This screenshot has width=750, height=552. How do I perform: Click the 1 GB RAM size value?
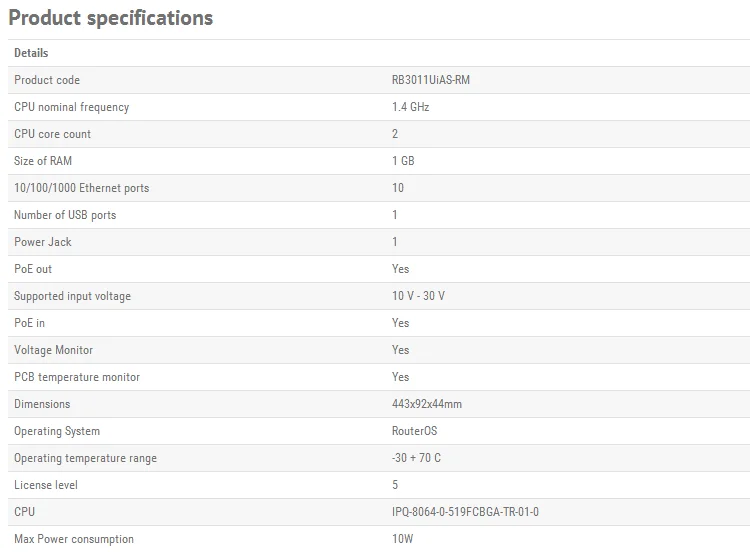click(403, 161)
